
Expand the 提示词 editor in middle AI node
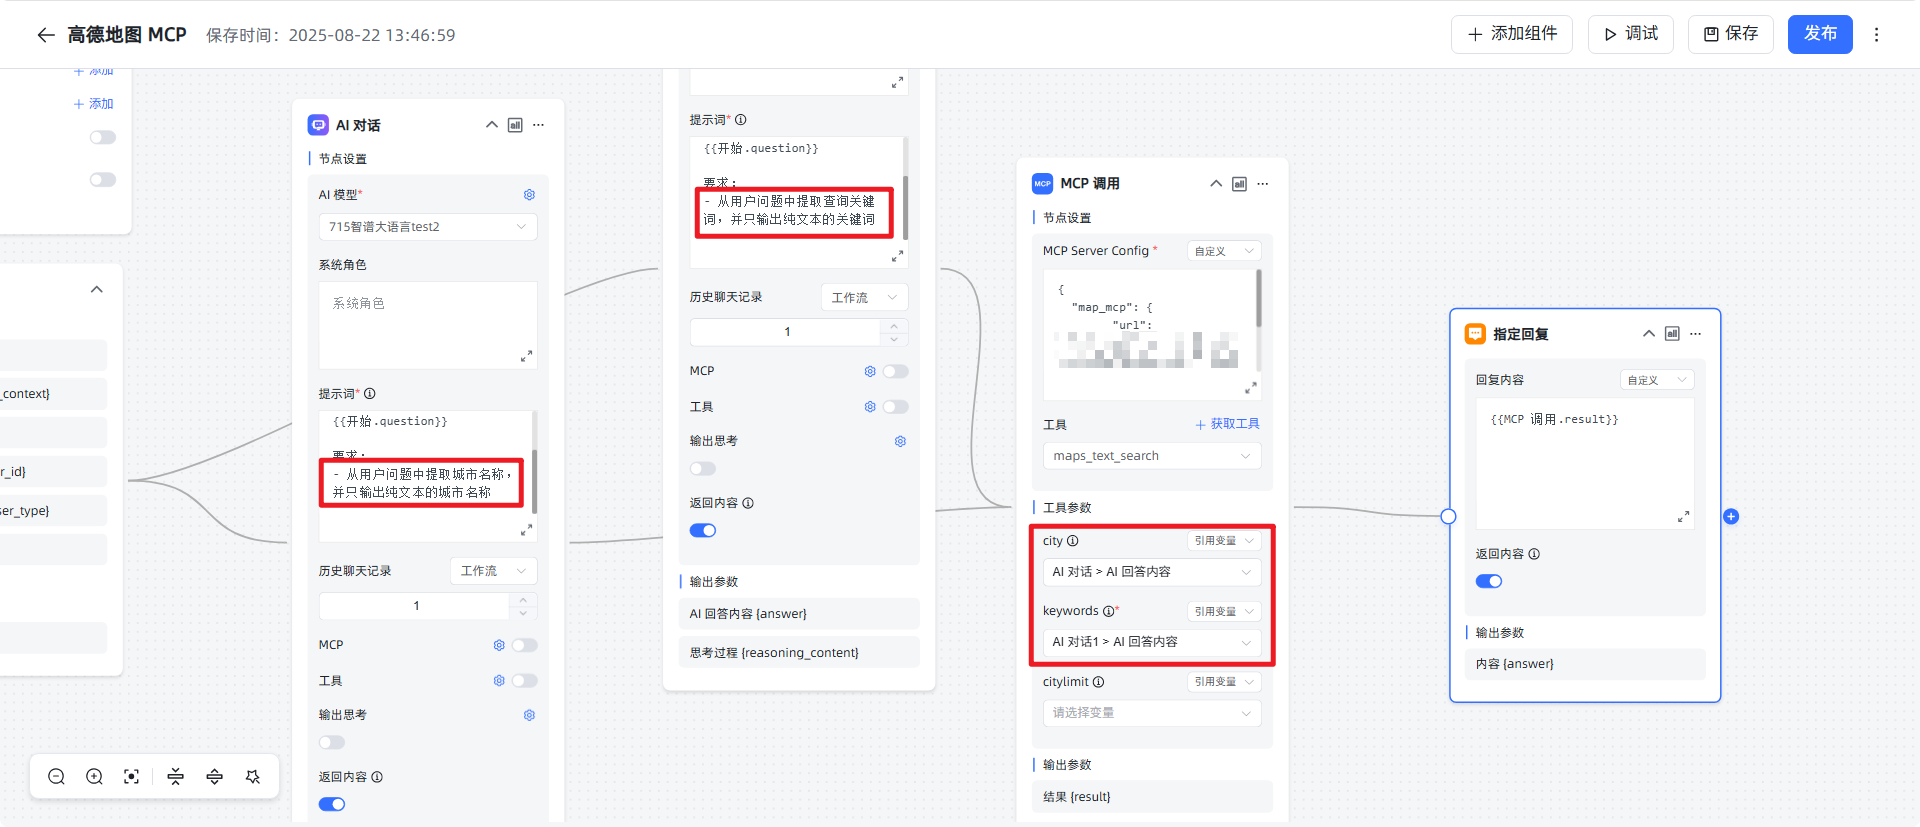tap(897, 256)
